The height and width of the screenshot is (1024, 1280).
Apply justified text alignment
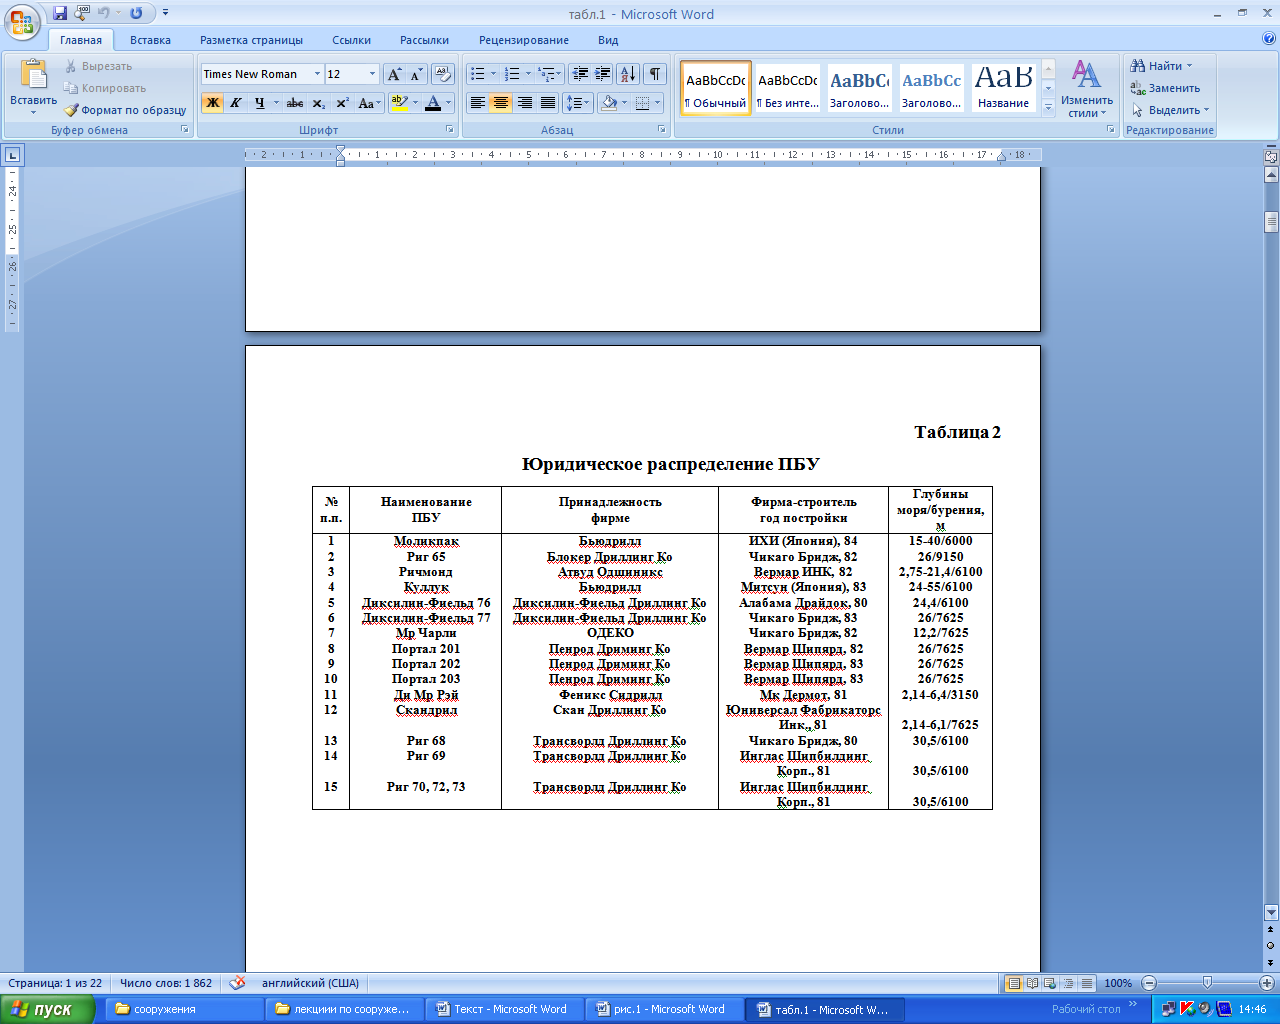[x=548, y=103]
